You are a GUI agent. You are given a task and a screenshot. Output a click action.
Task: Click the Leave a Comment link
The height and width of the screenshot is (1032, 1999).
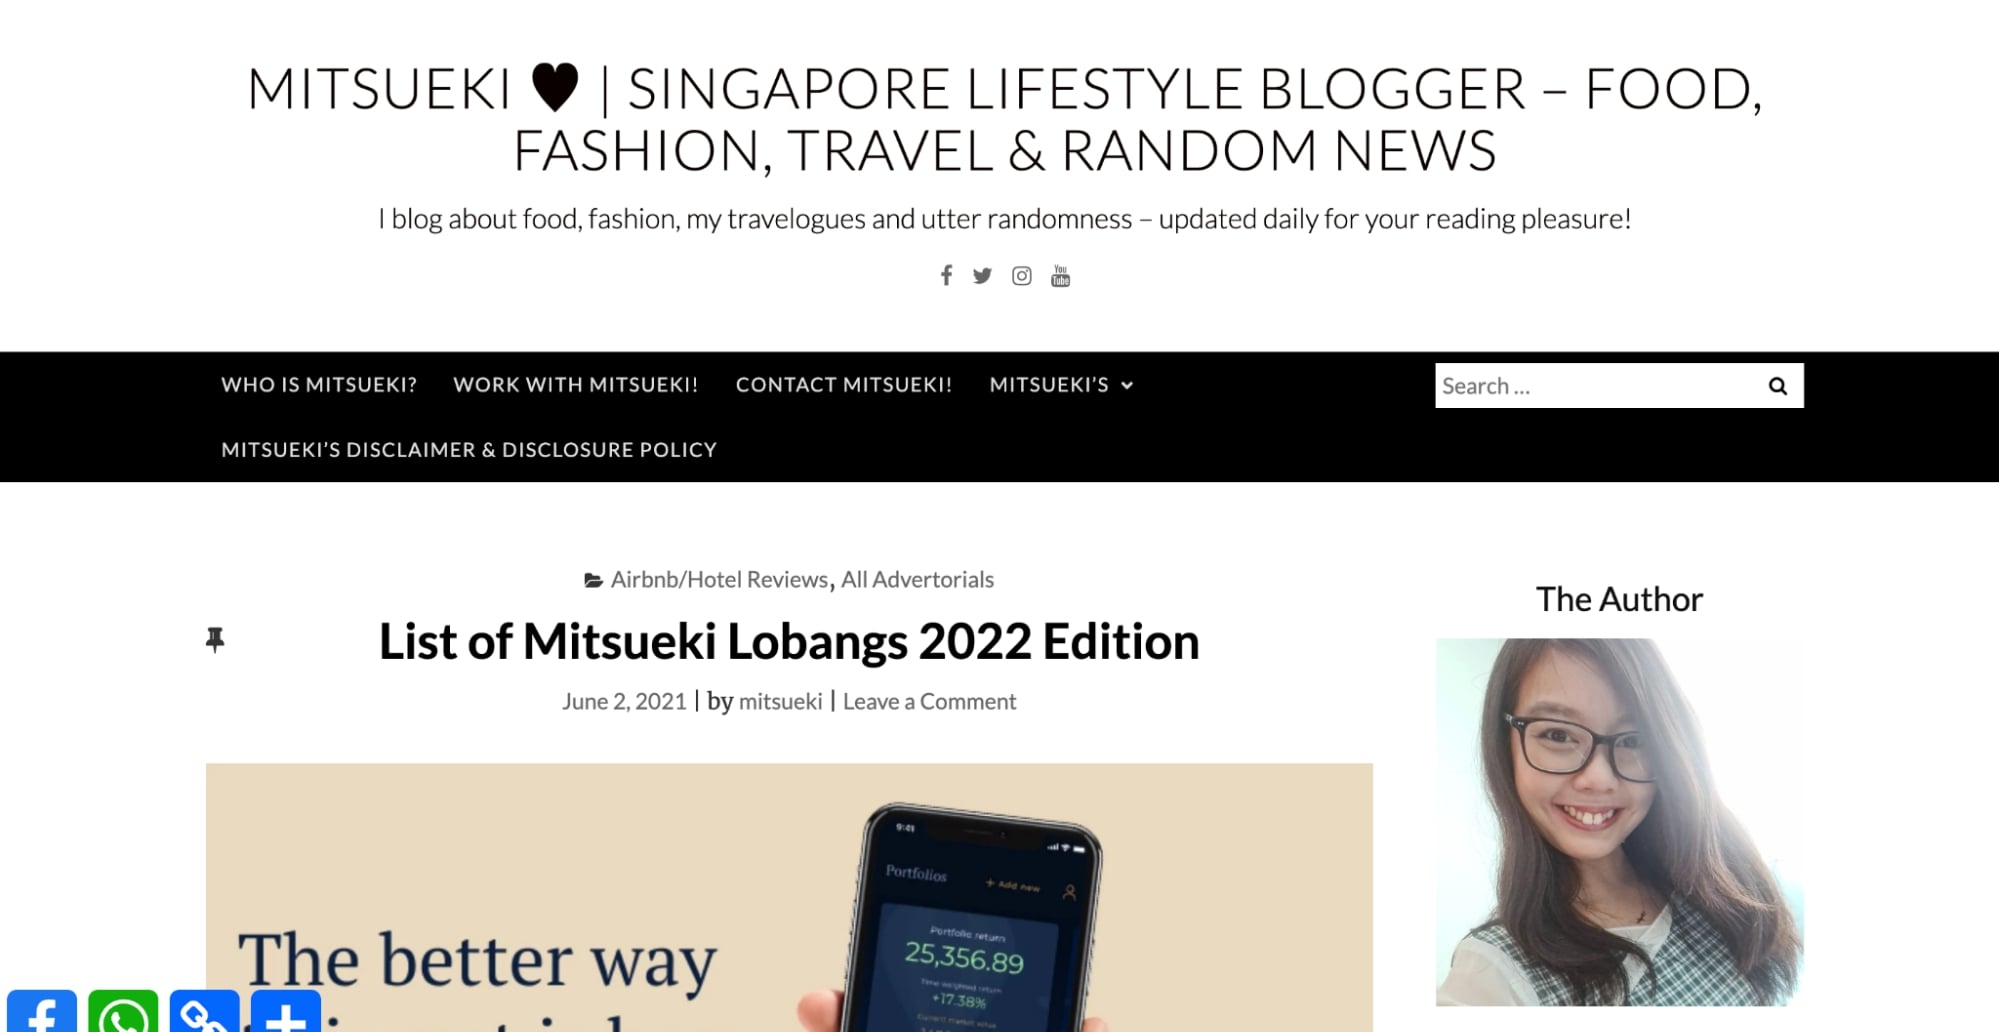click(929, 702)
